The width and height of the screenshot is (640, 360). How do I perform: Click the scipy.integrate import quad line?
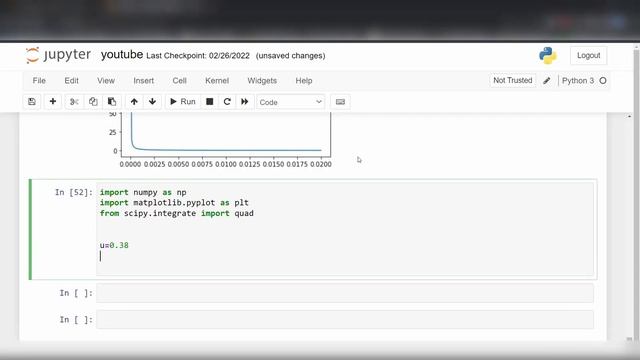coord(177,213)
